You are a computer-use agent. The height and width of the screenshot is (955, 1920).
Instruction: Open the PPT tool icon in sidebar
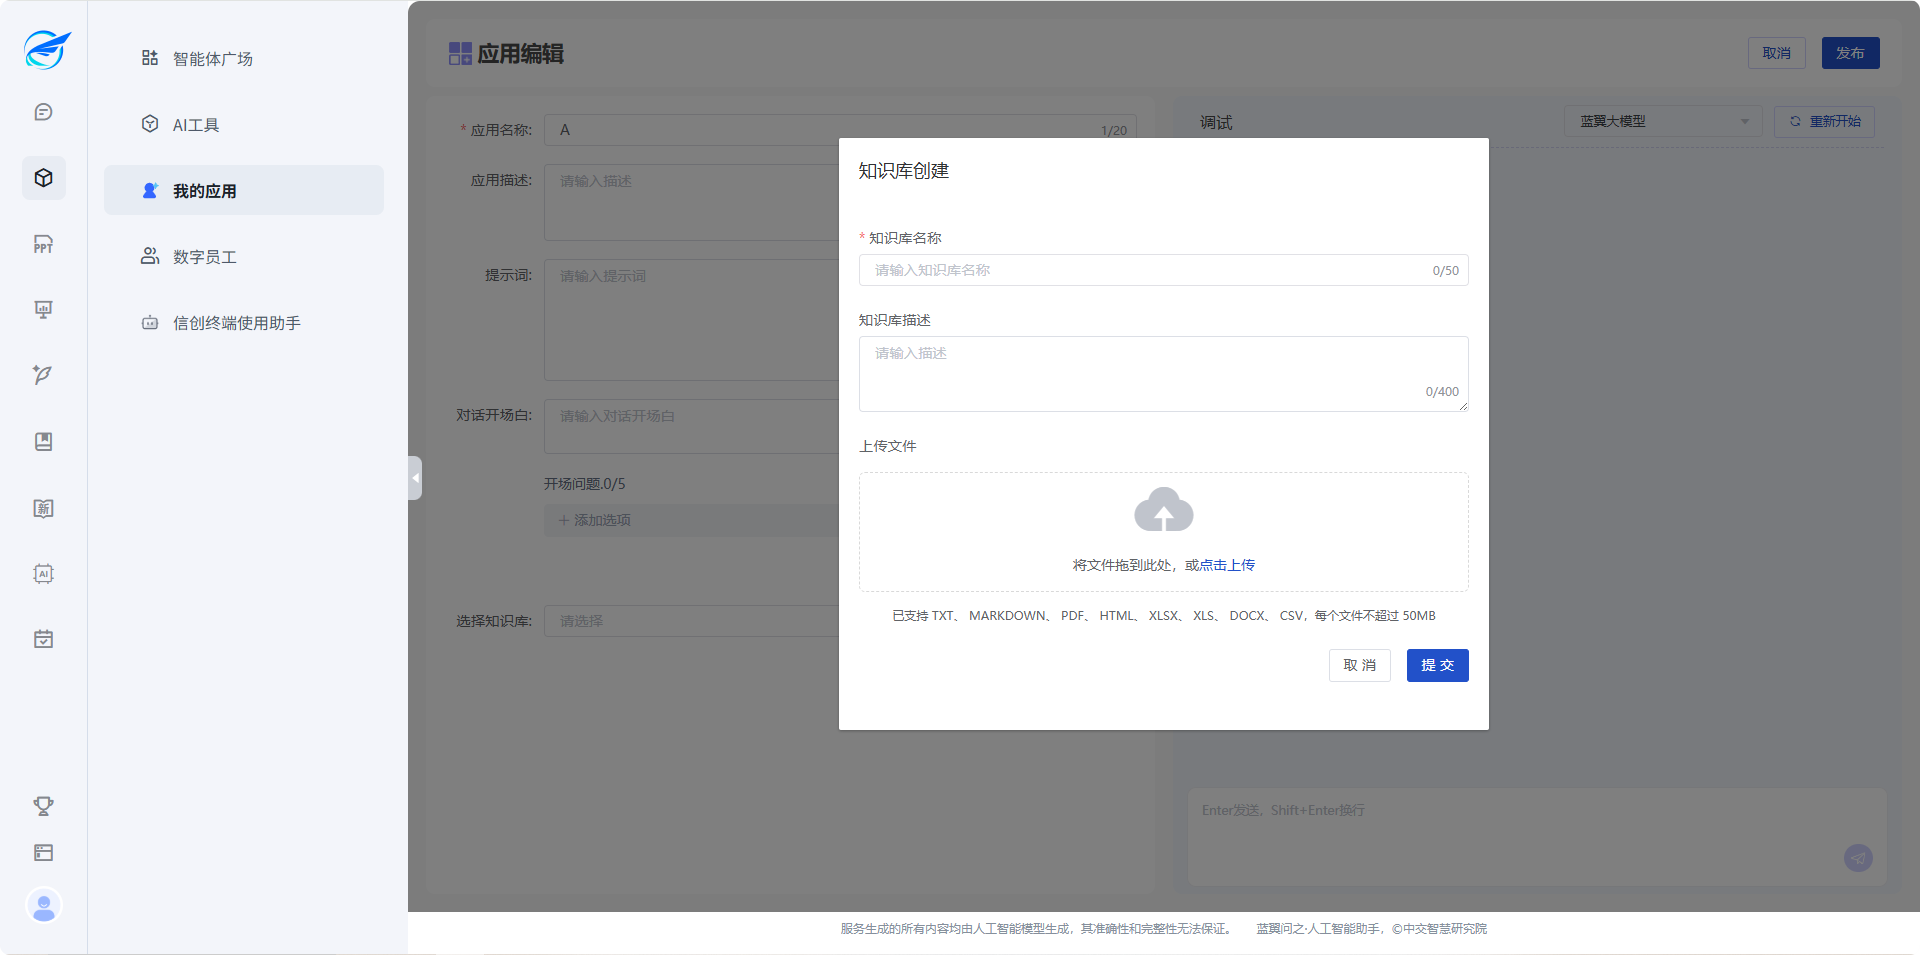tap(43, 245)
